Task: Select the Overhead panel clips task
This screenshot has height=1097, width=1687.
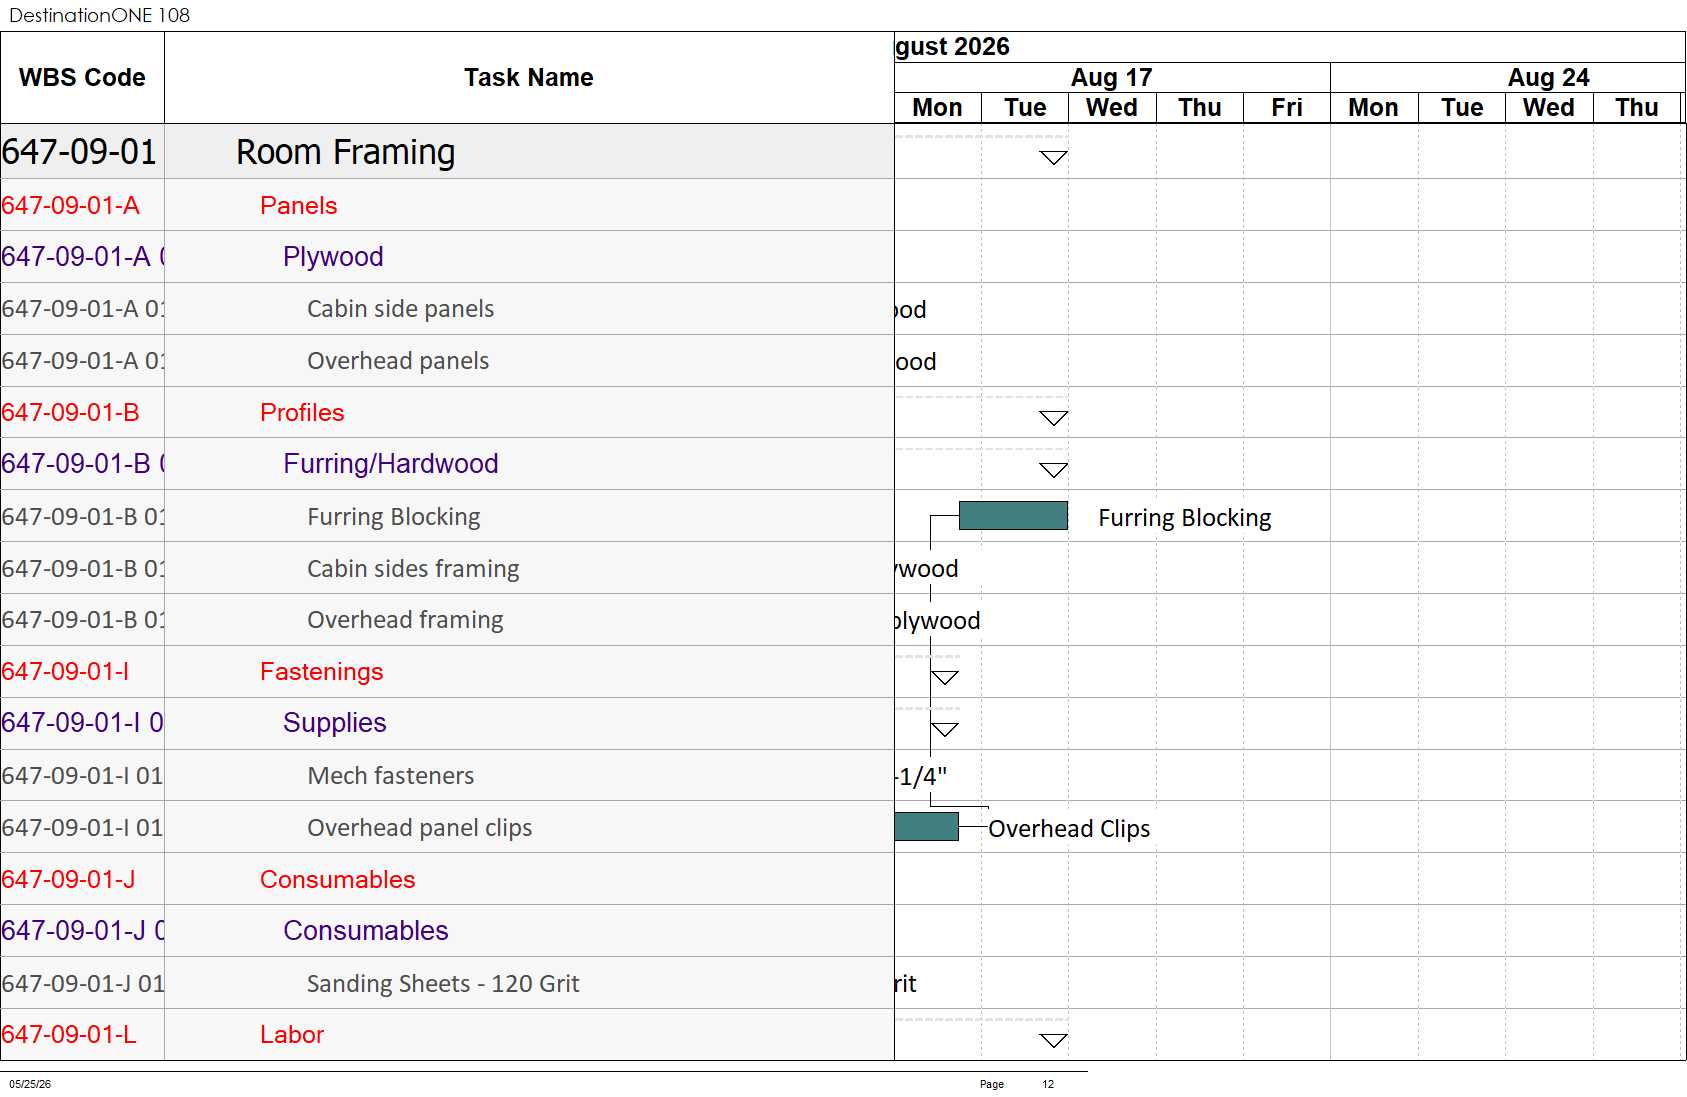Action: pos(447,827)
